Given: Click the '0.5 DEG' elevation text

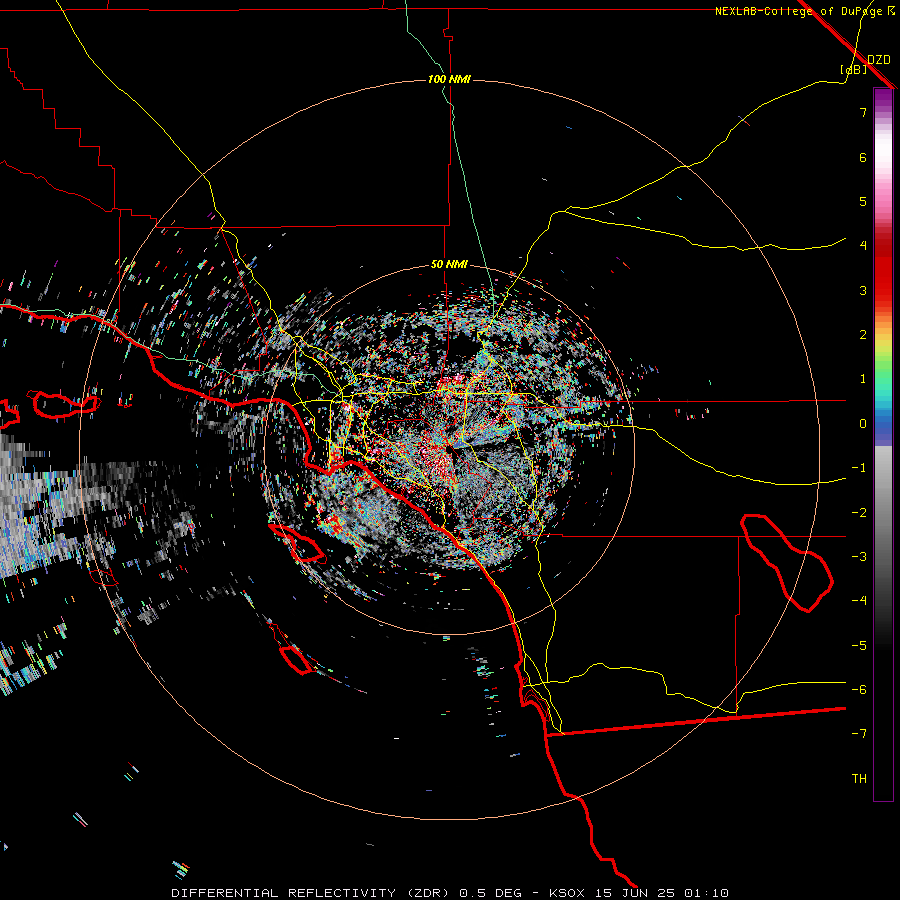Looking at the screenshot, I should (x=491, y=893).
